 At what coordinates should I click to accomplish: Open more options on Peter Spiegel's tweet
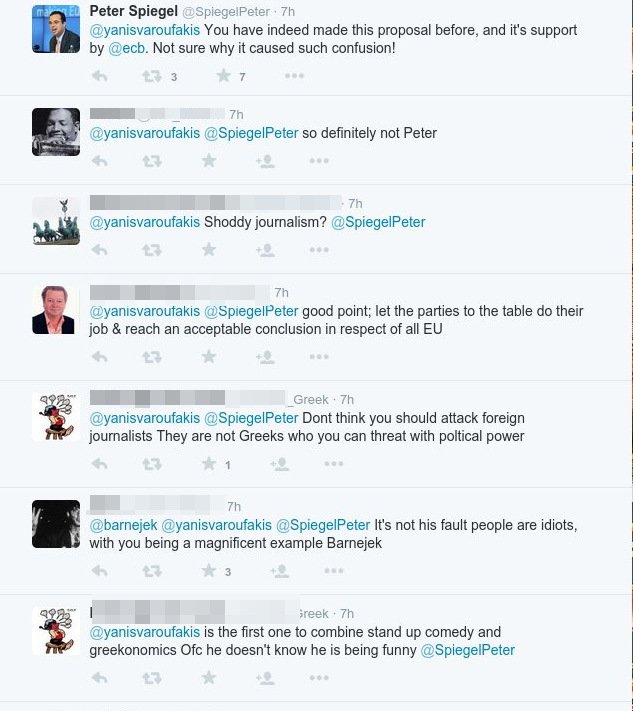293,76
